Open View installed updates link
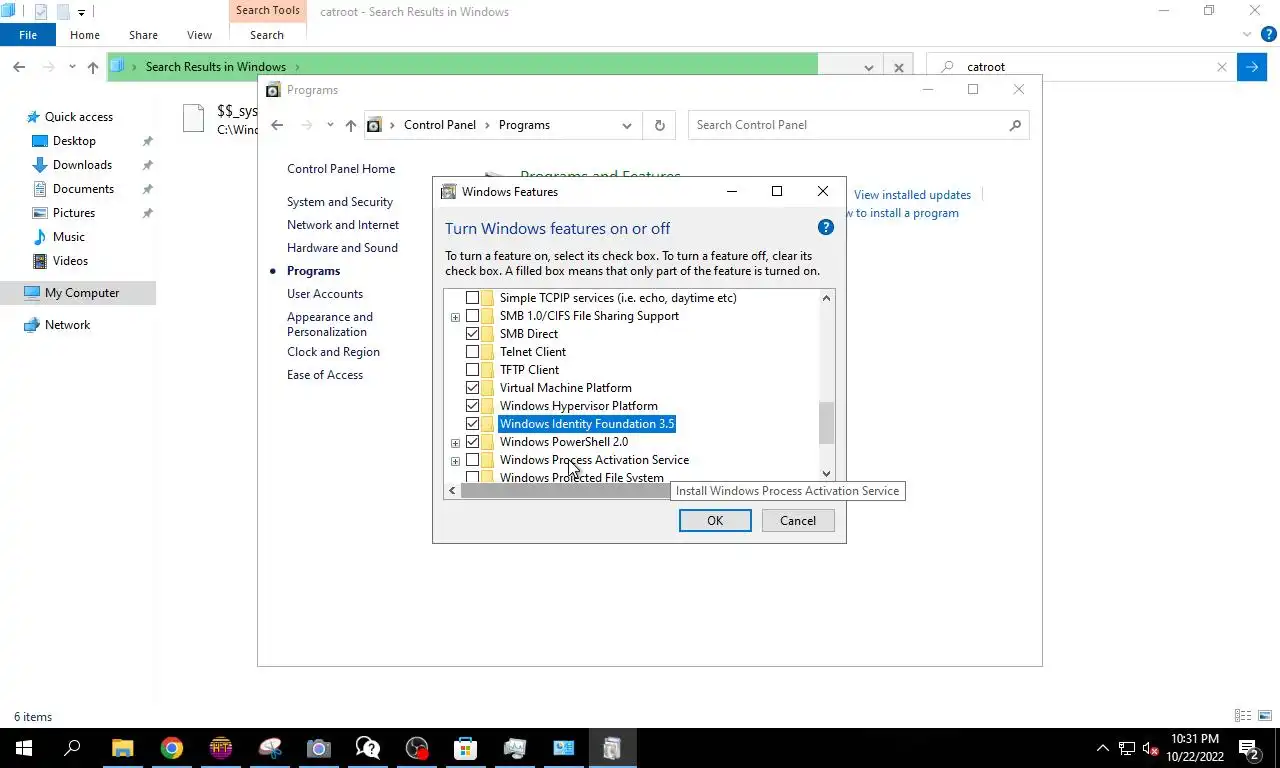The width and height of the screenshot is (1280, 768). click(x=912, y=195)
